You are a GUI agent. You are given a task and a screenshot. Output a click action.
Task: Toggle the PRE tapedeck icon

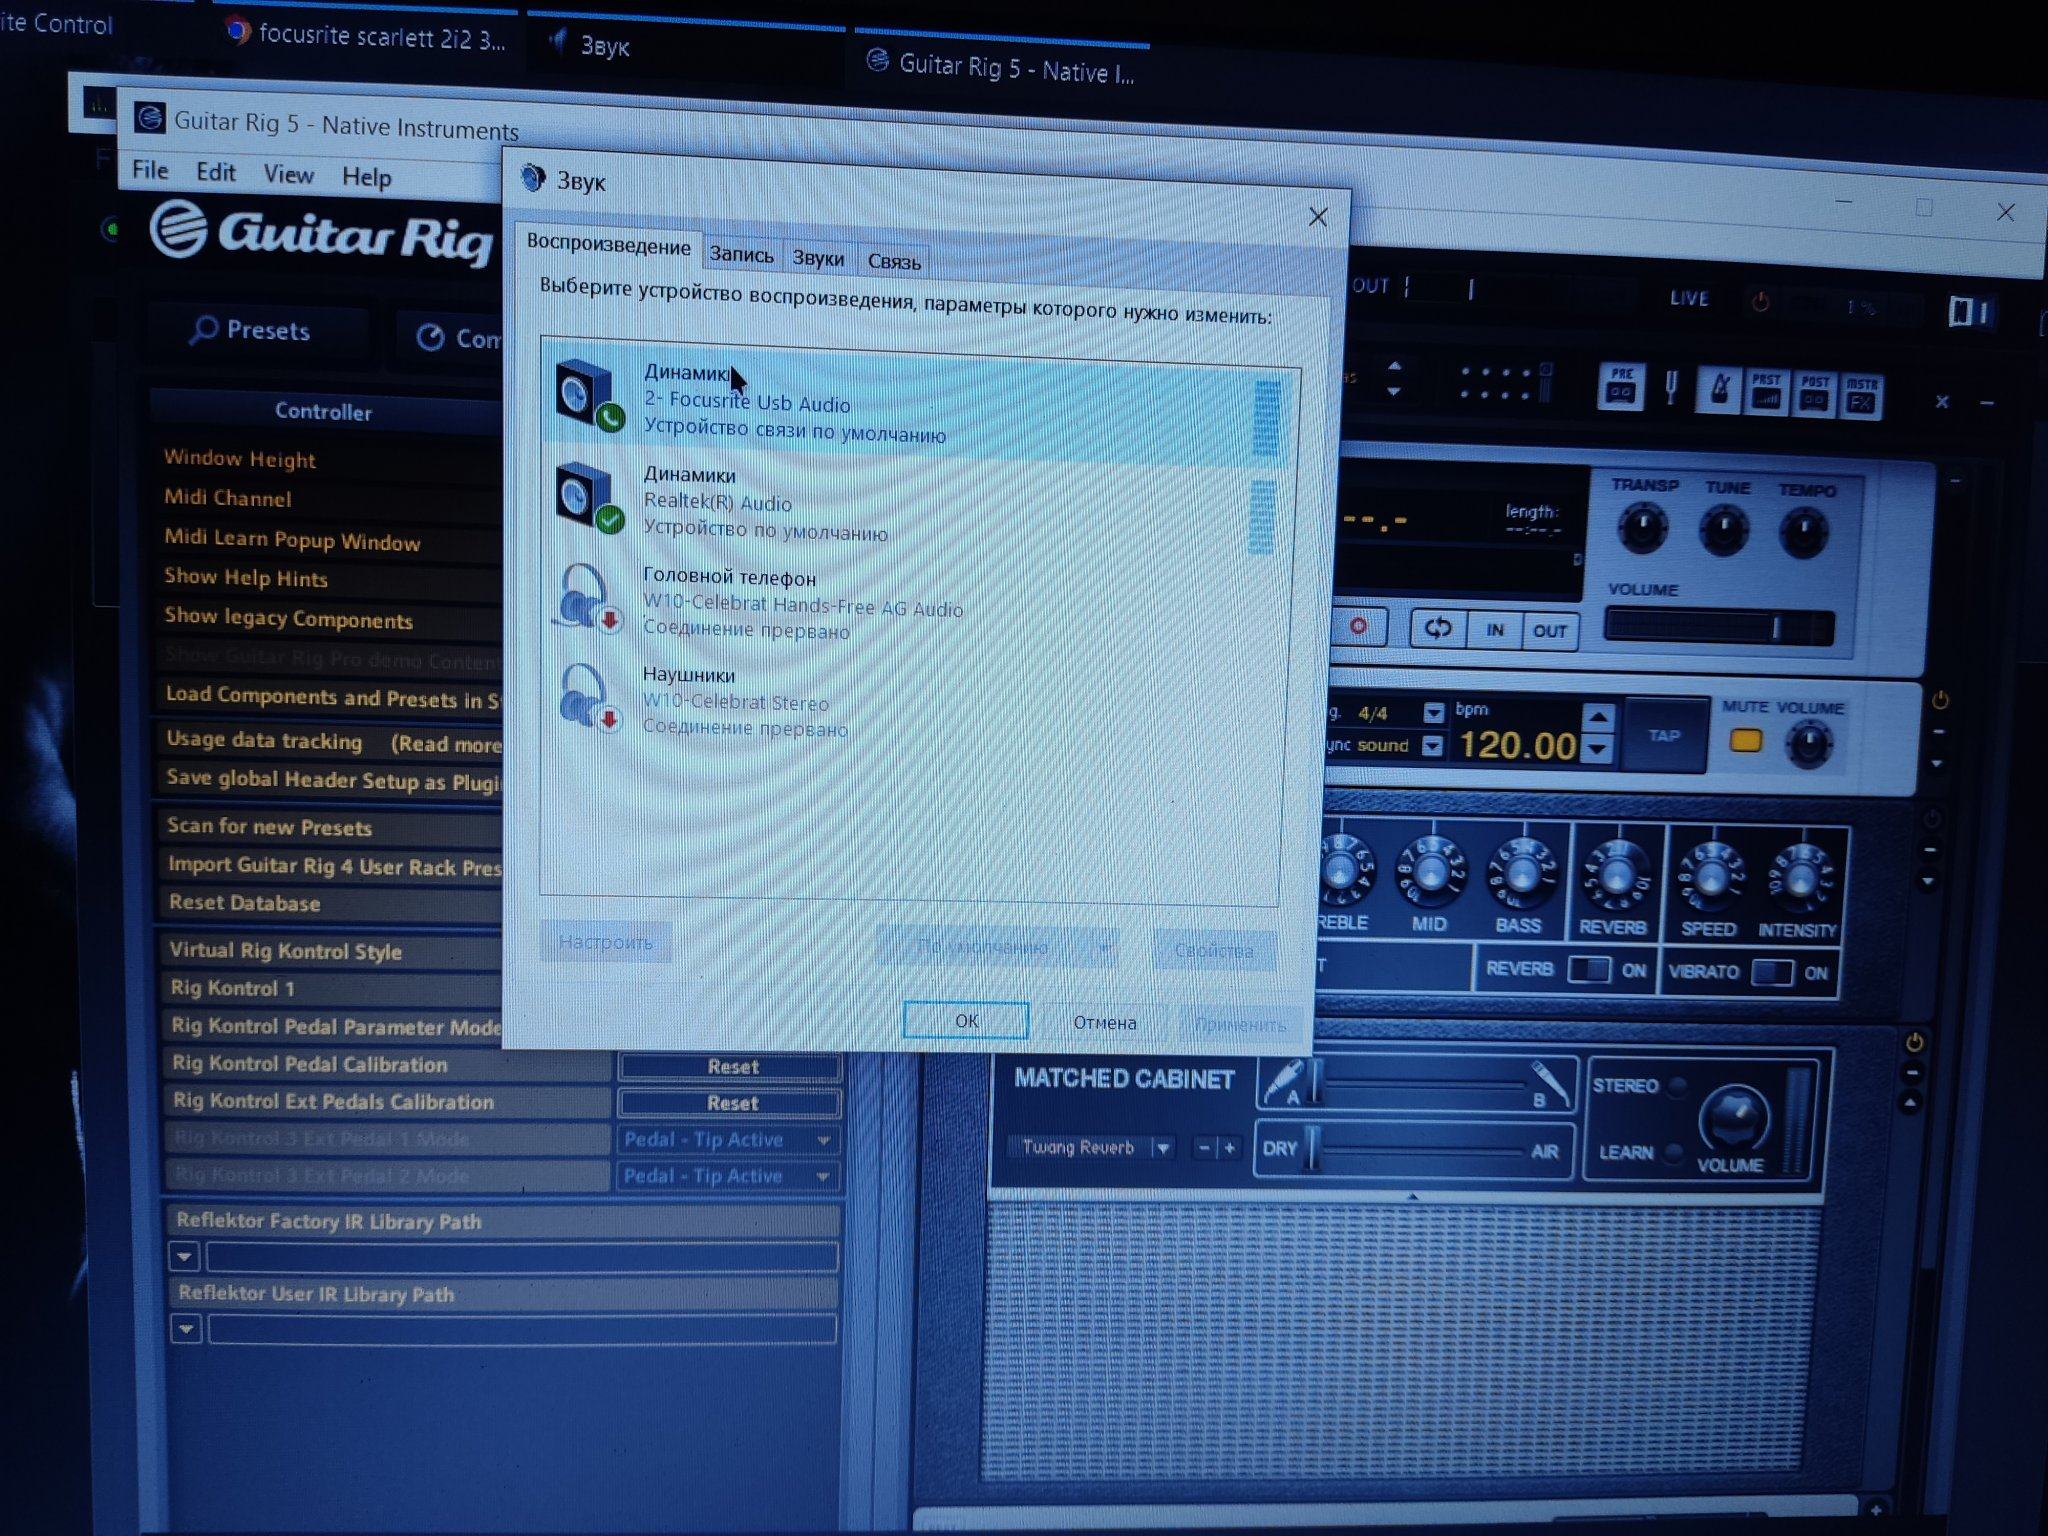tap(1621, 387)
